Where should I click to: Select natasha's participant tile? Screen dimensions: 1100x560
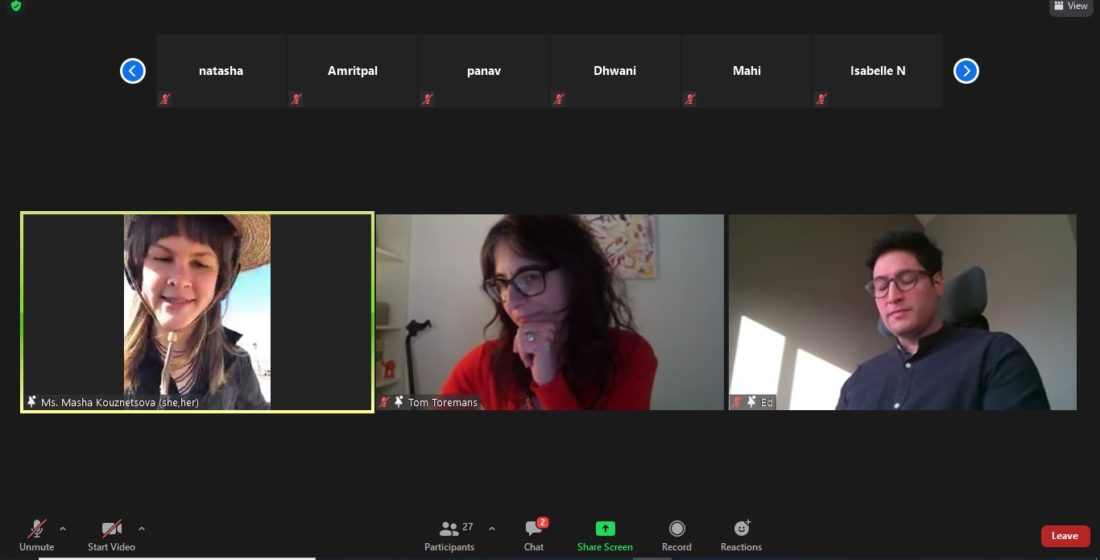point(221,71)
